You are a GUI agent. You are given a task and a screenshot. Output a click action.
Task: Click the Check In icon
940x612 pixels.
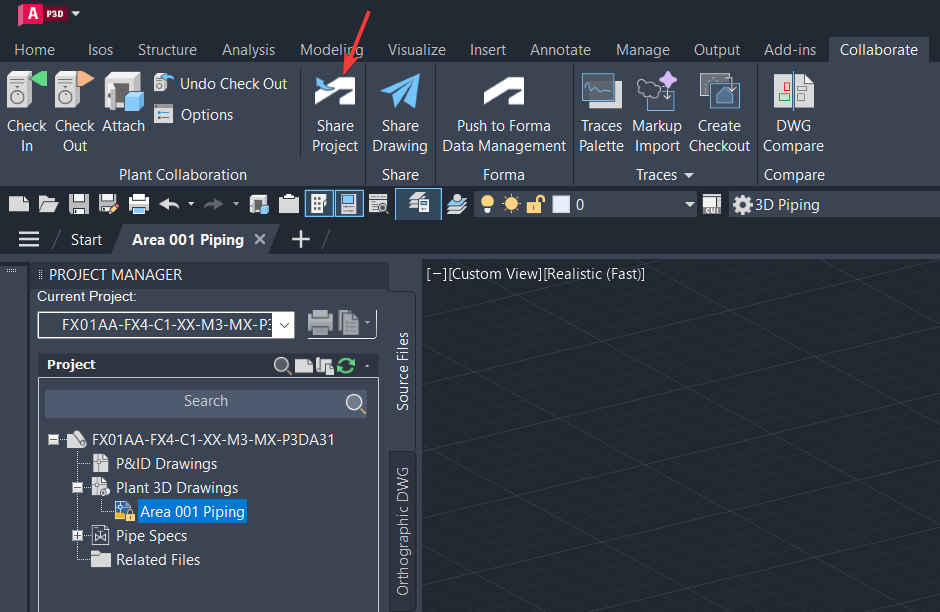[x=26, y=92]
